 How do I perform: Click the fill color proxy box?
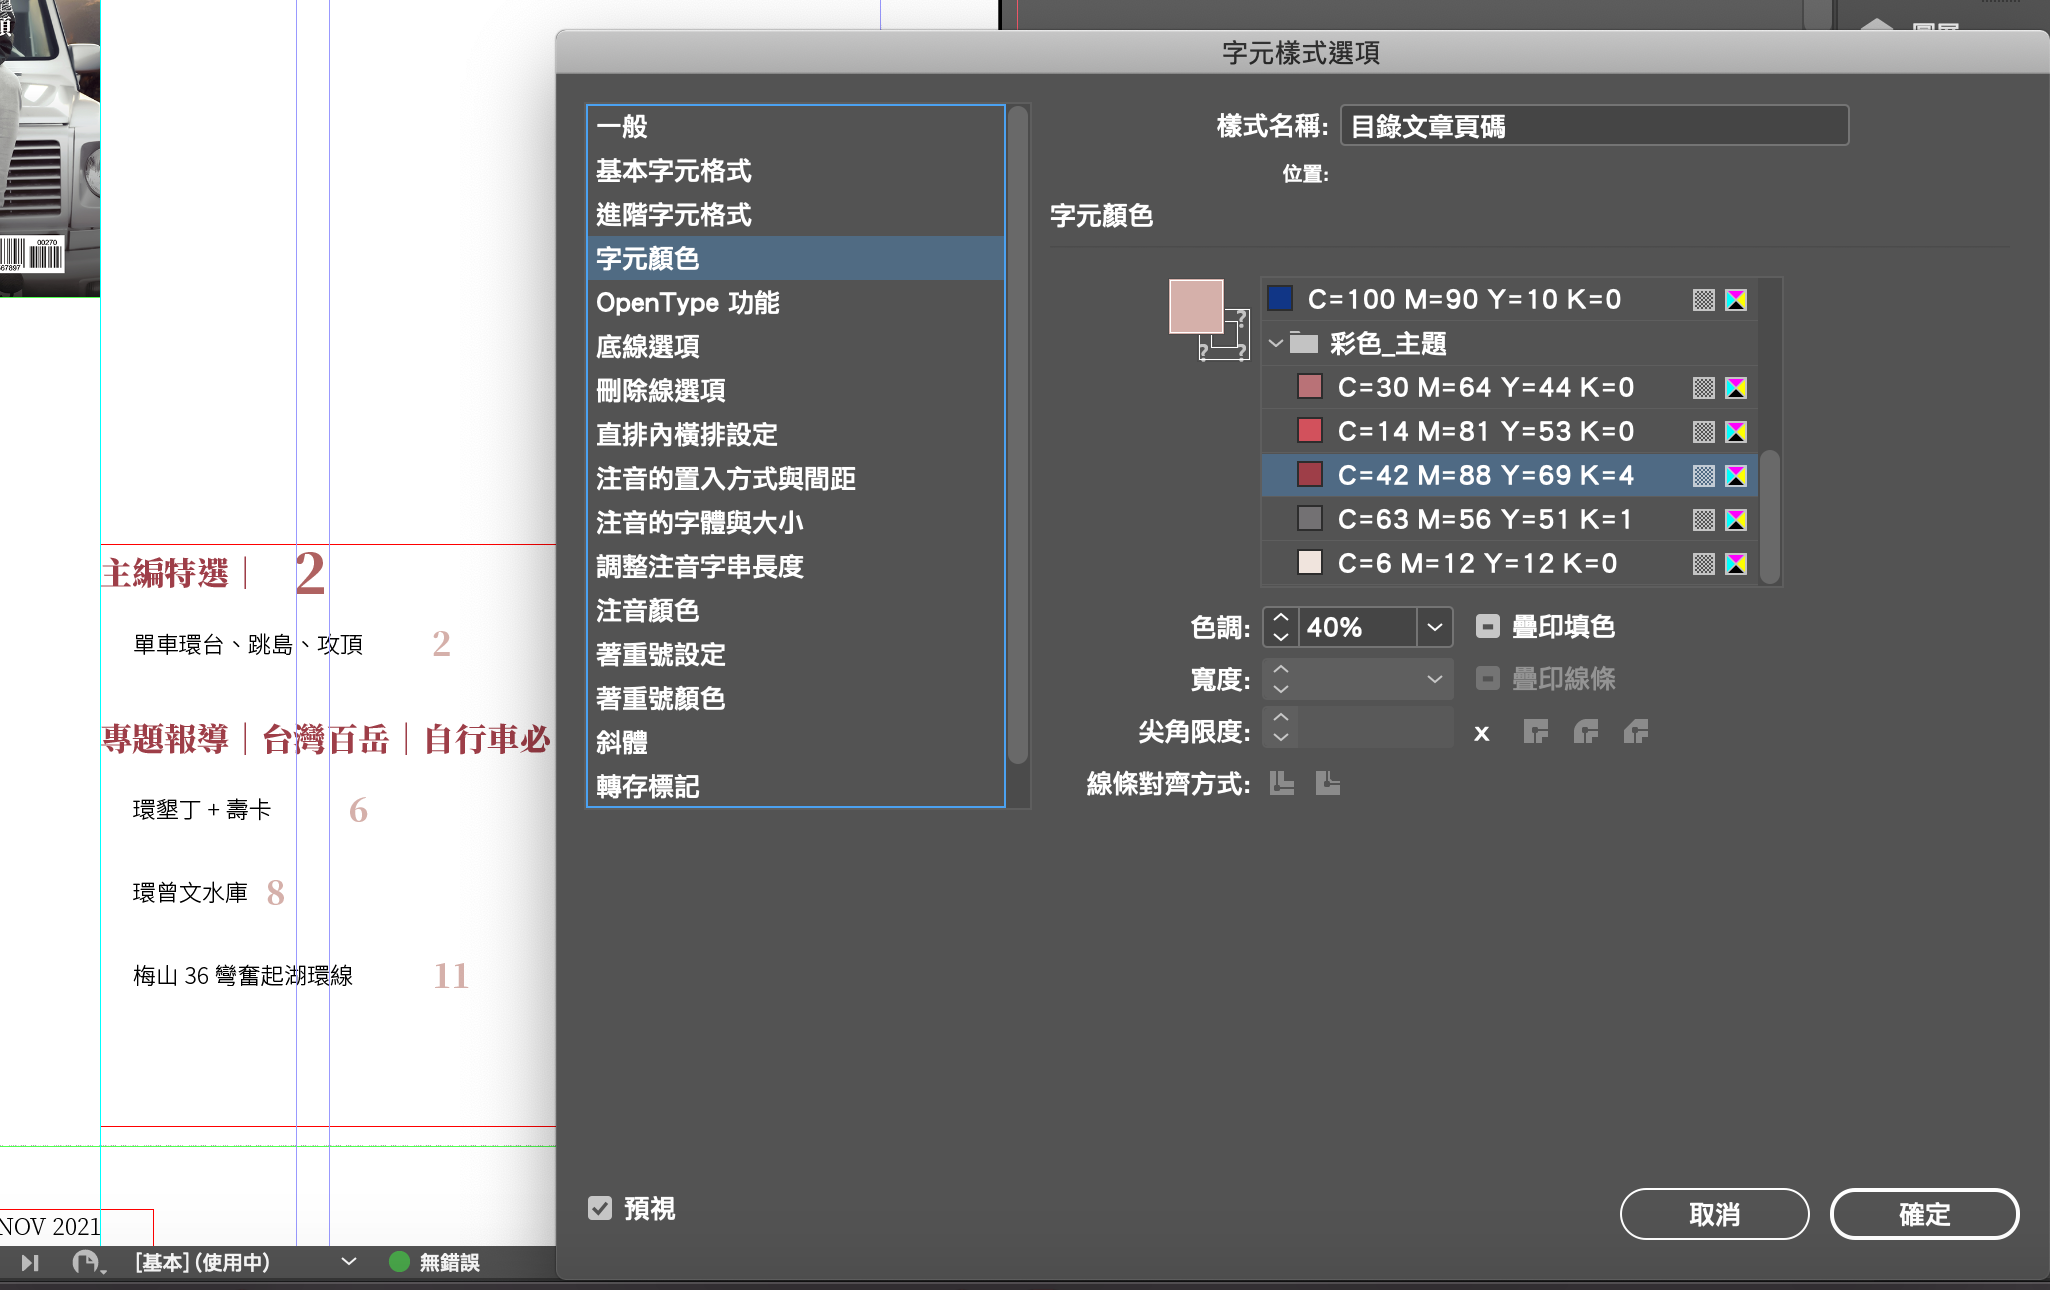[x=1195, y=305]
